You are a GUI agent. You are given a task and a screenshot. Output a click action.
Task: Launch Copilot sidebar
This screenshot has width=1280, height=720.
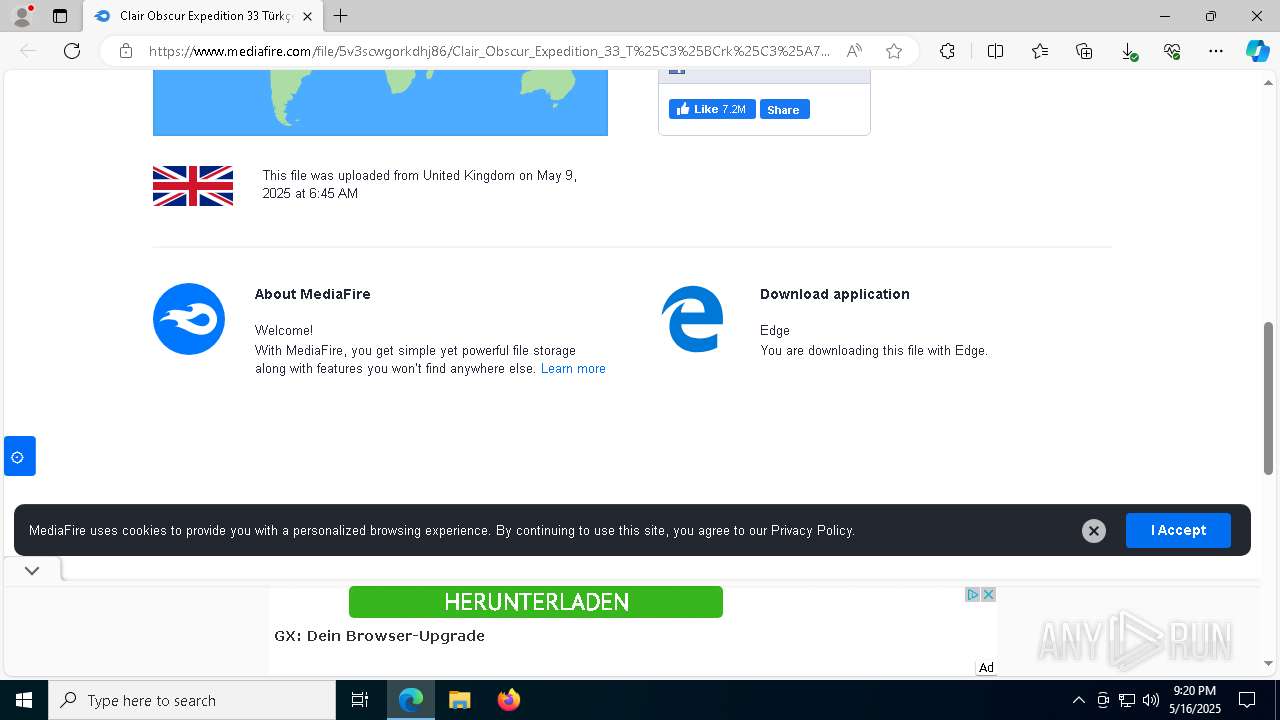[x=1257, y=51]
